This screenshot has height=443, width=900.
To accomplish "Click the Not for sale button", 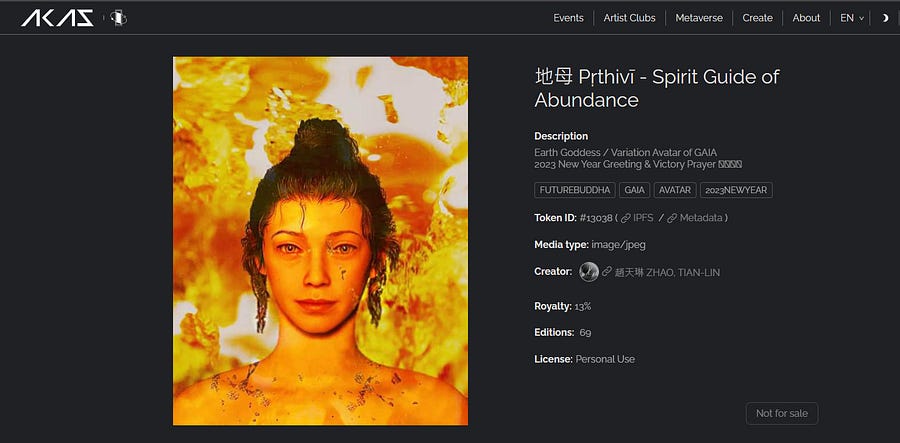I will (782, 413).
